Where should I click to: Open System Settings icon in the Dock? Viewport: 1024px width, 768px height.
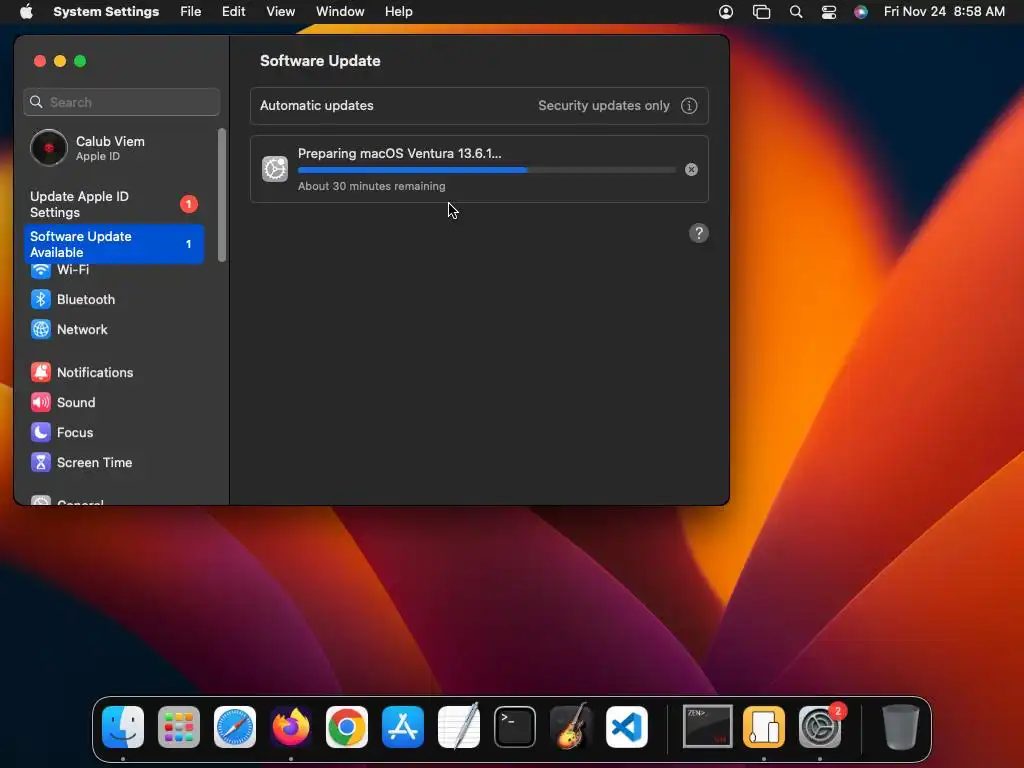pyautogui.click(x=820, y=727)
